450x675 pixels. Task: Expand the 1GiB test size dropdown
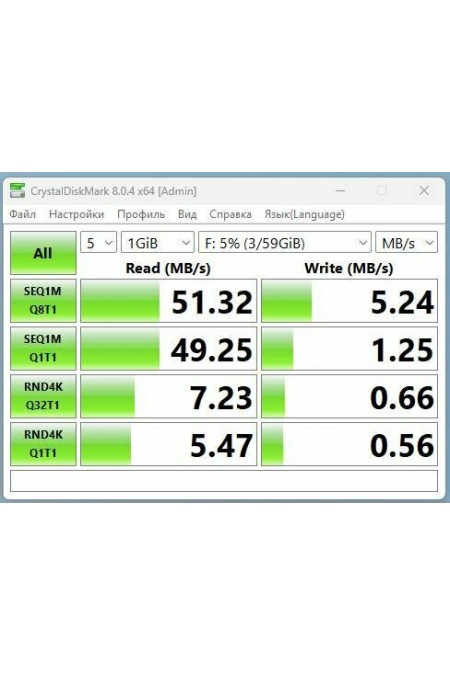click(157, 243)
